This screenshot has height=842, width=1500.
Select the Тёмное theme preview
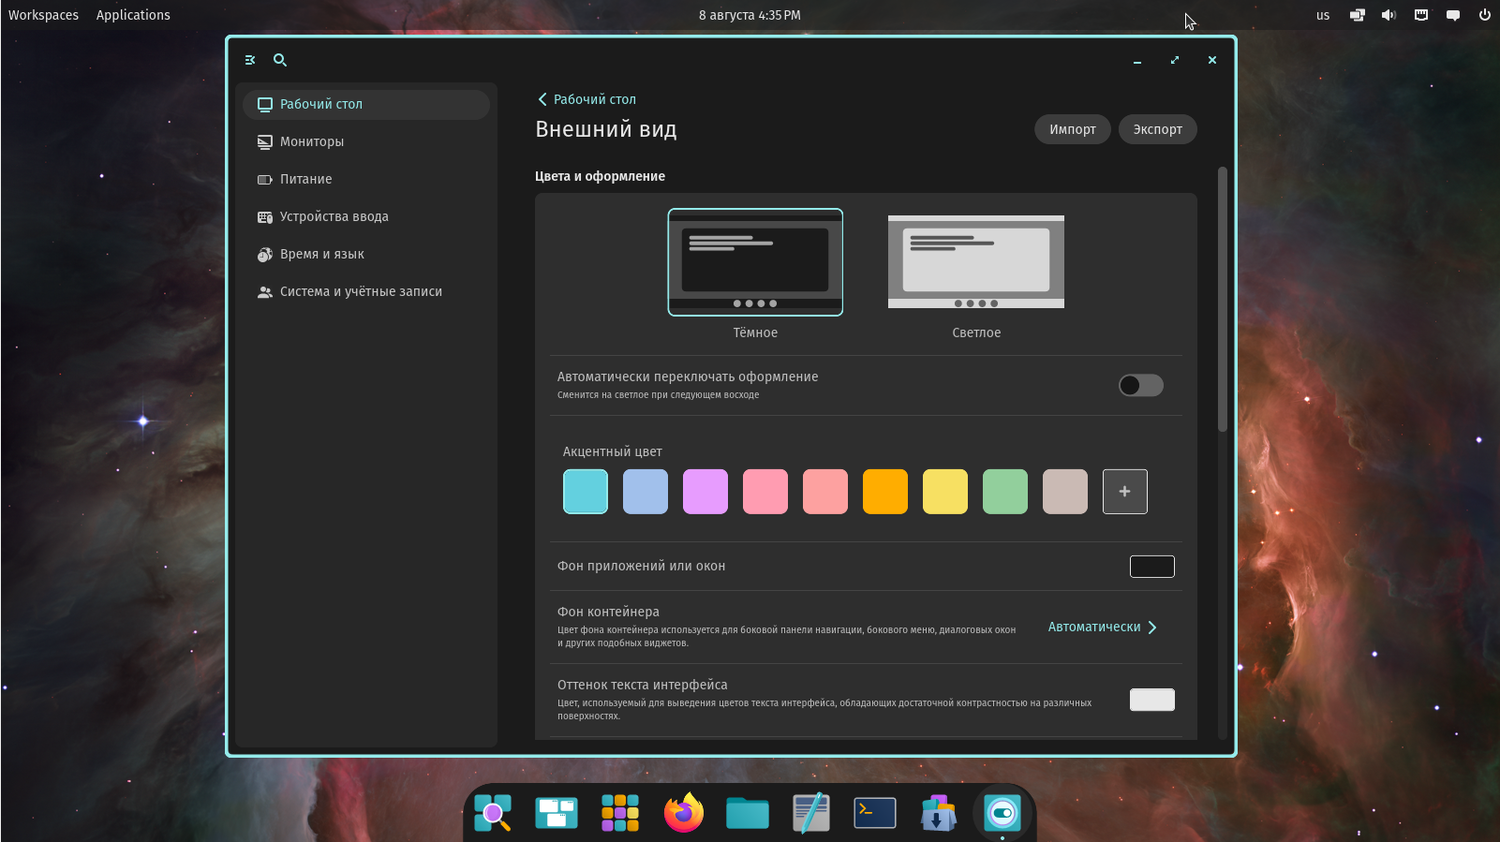click(x=755, y=262)
